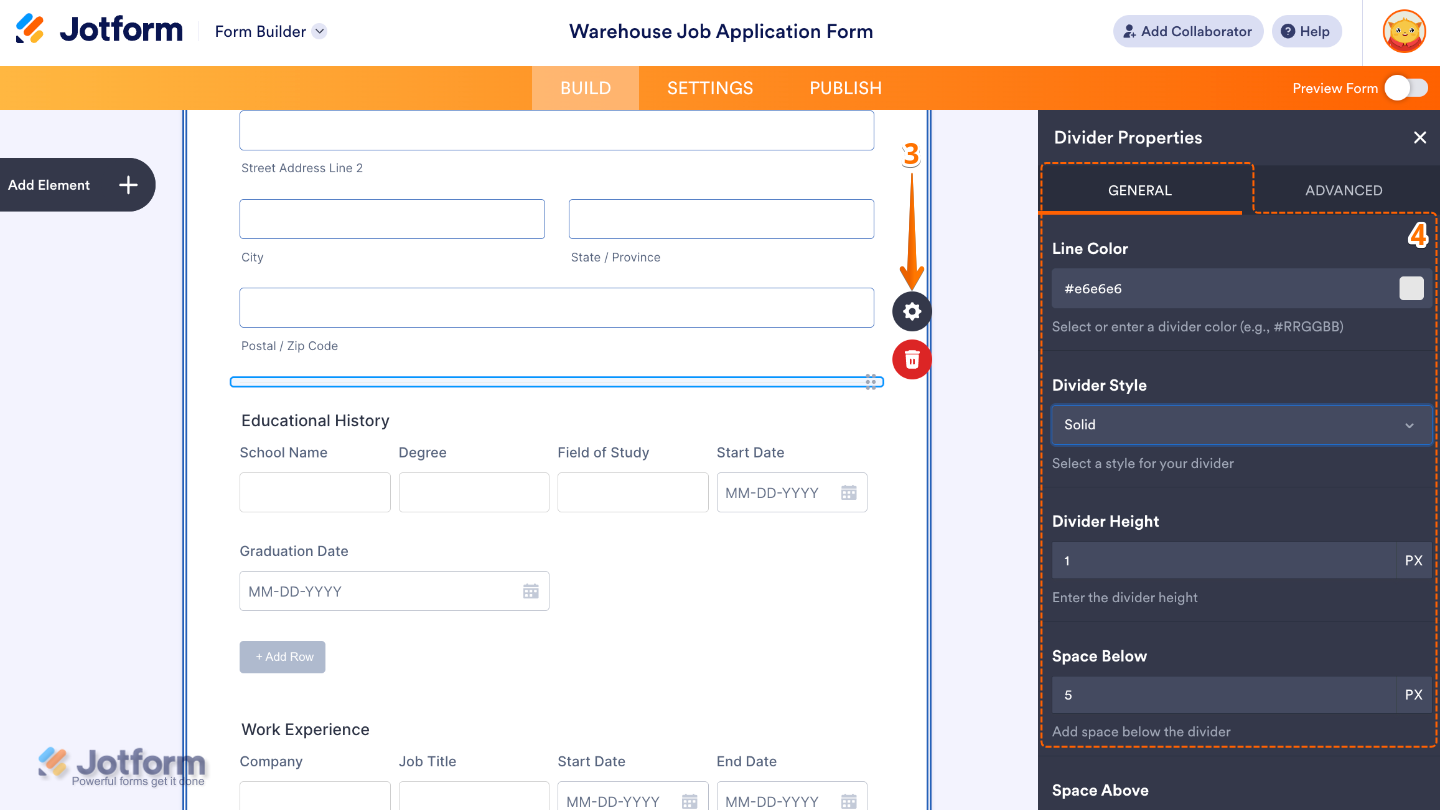Open calendar picker for Educational Start Date
This screenshot has width=1440, height=810.
pos(849,492)
